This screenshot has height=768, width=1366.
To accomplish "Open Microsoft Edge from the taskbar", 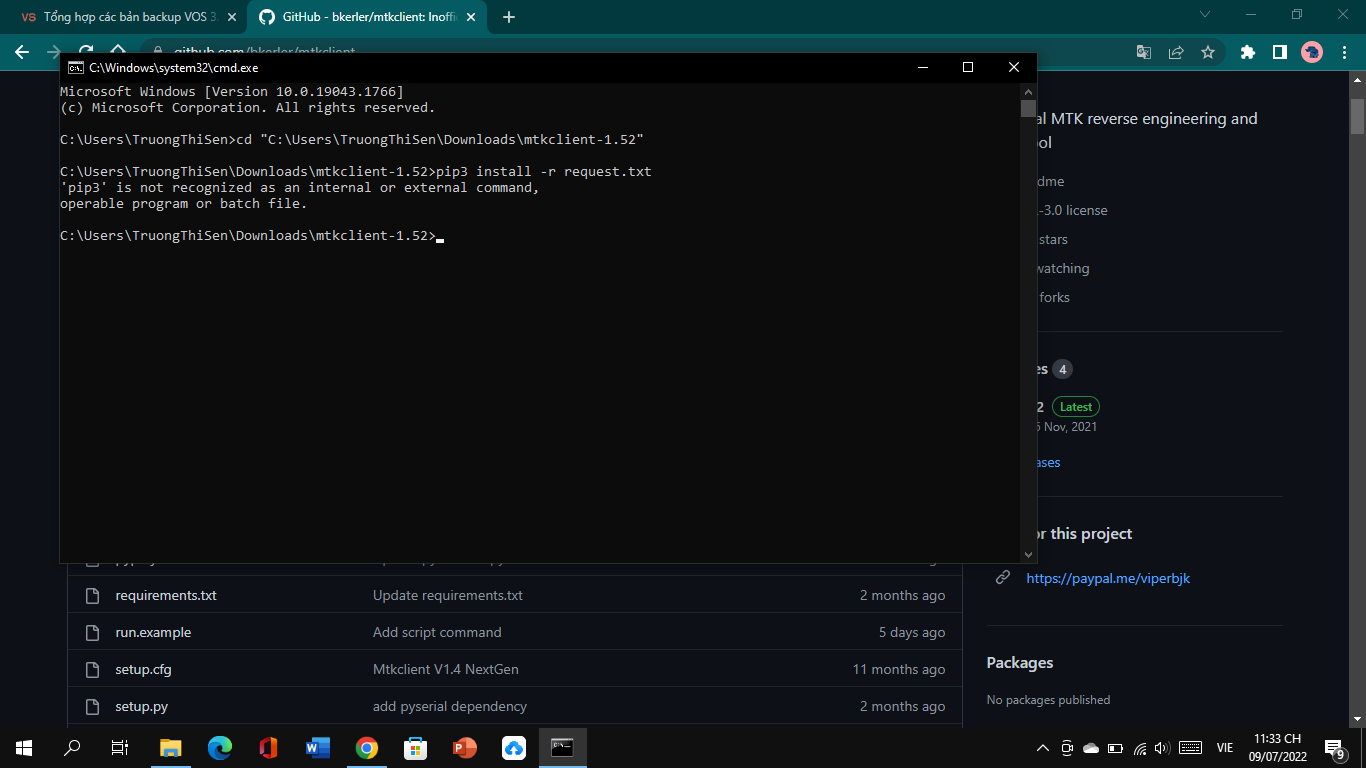I will [x=220, y=748].
